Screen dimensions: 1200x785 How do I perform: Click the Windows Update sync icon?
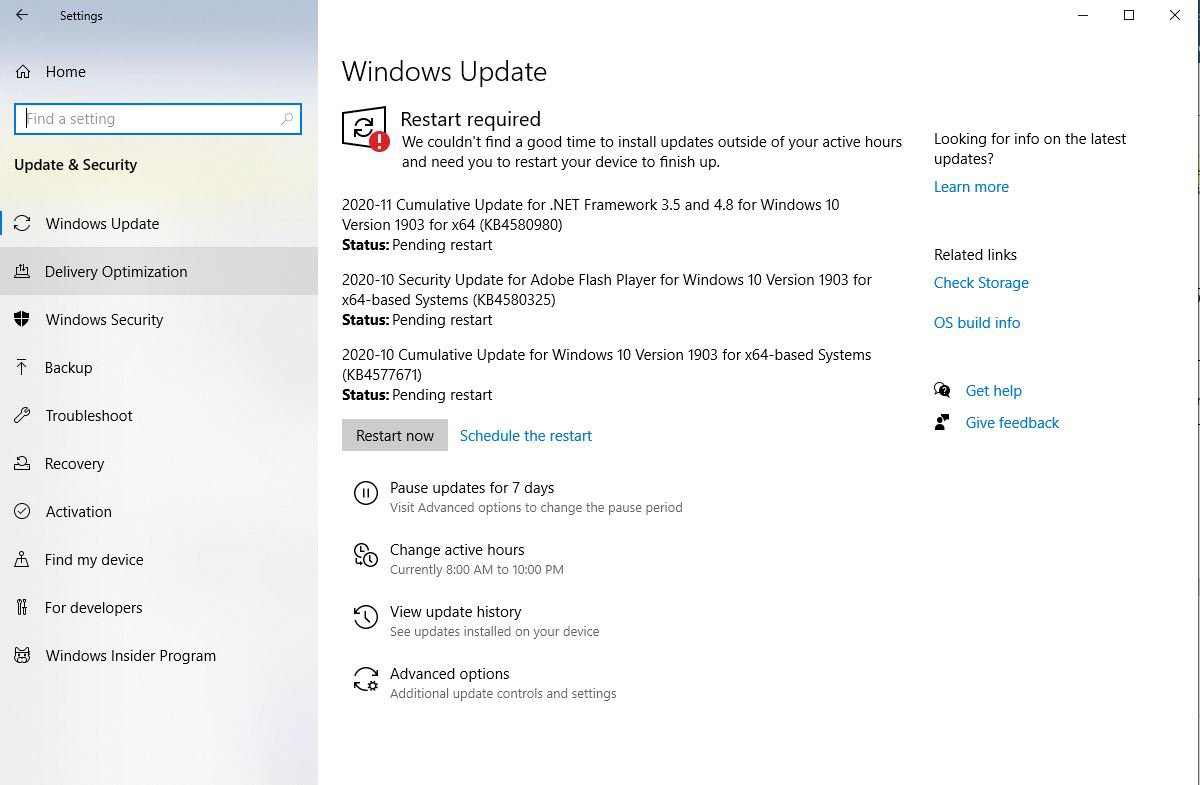point(22,223)
